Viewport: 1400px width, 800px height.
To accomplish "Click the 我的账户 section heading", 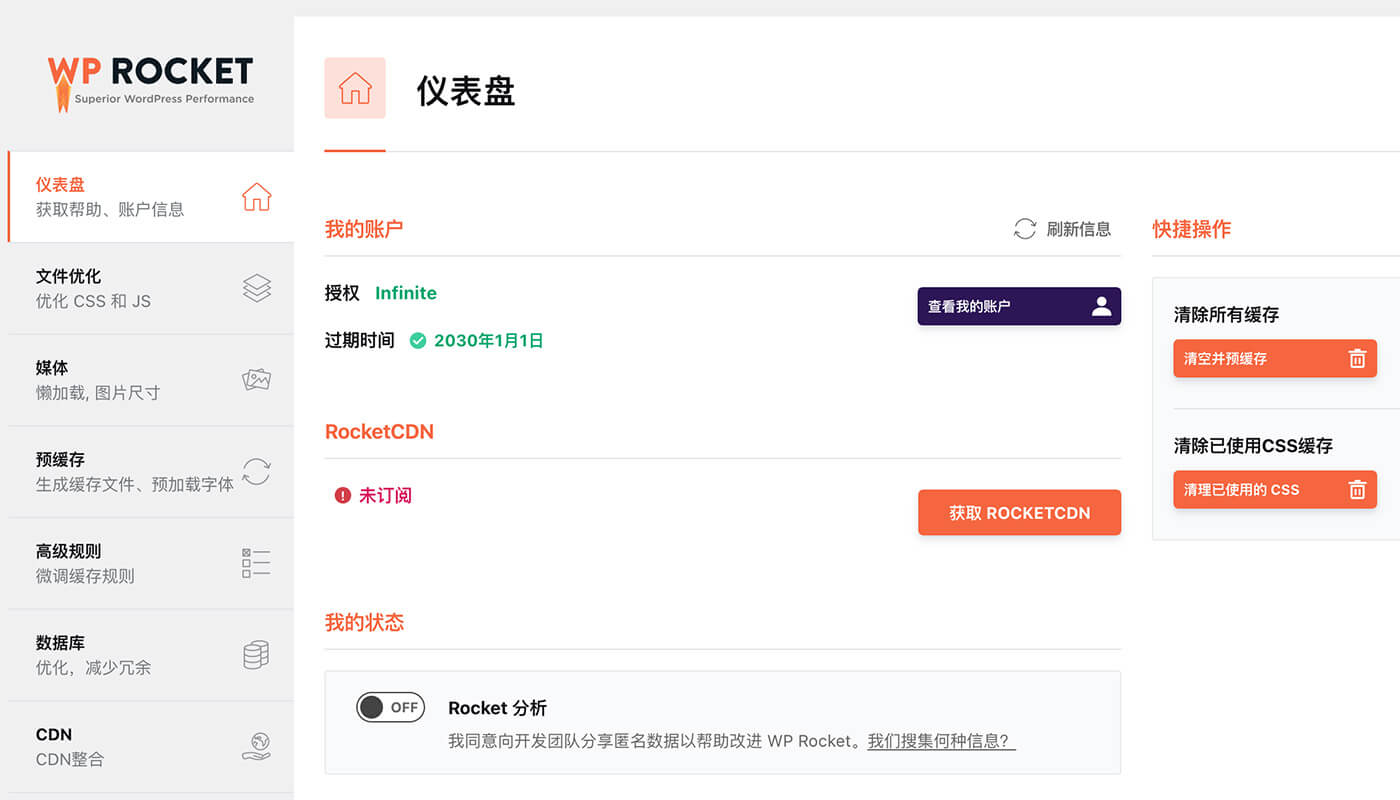I will pos(364,229).
